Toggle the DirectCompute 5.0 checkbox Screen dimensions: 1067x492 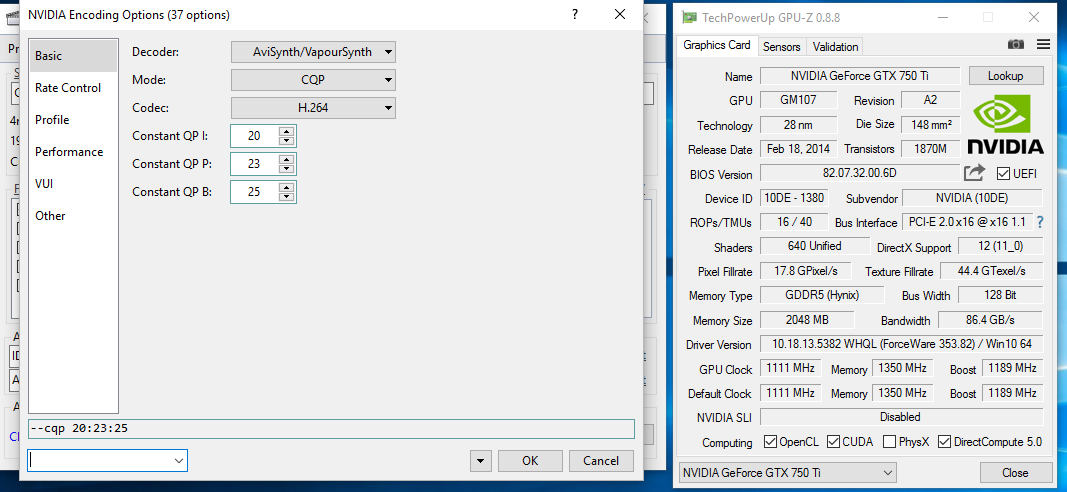point(945,442)
